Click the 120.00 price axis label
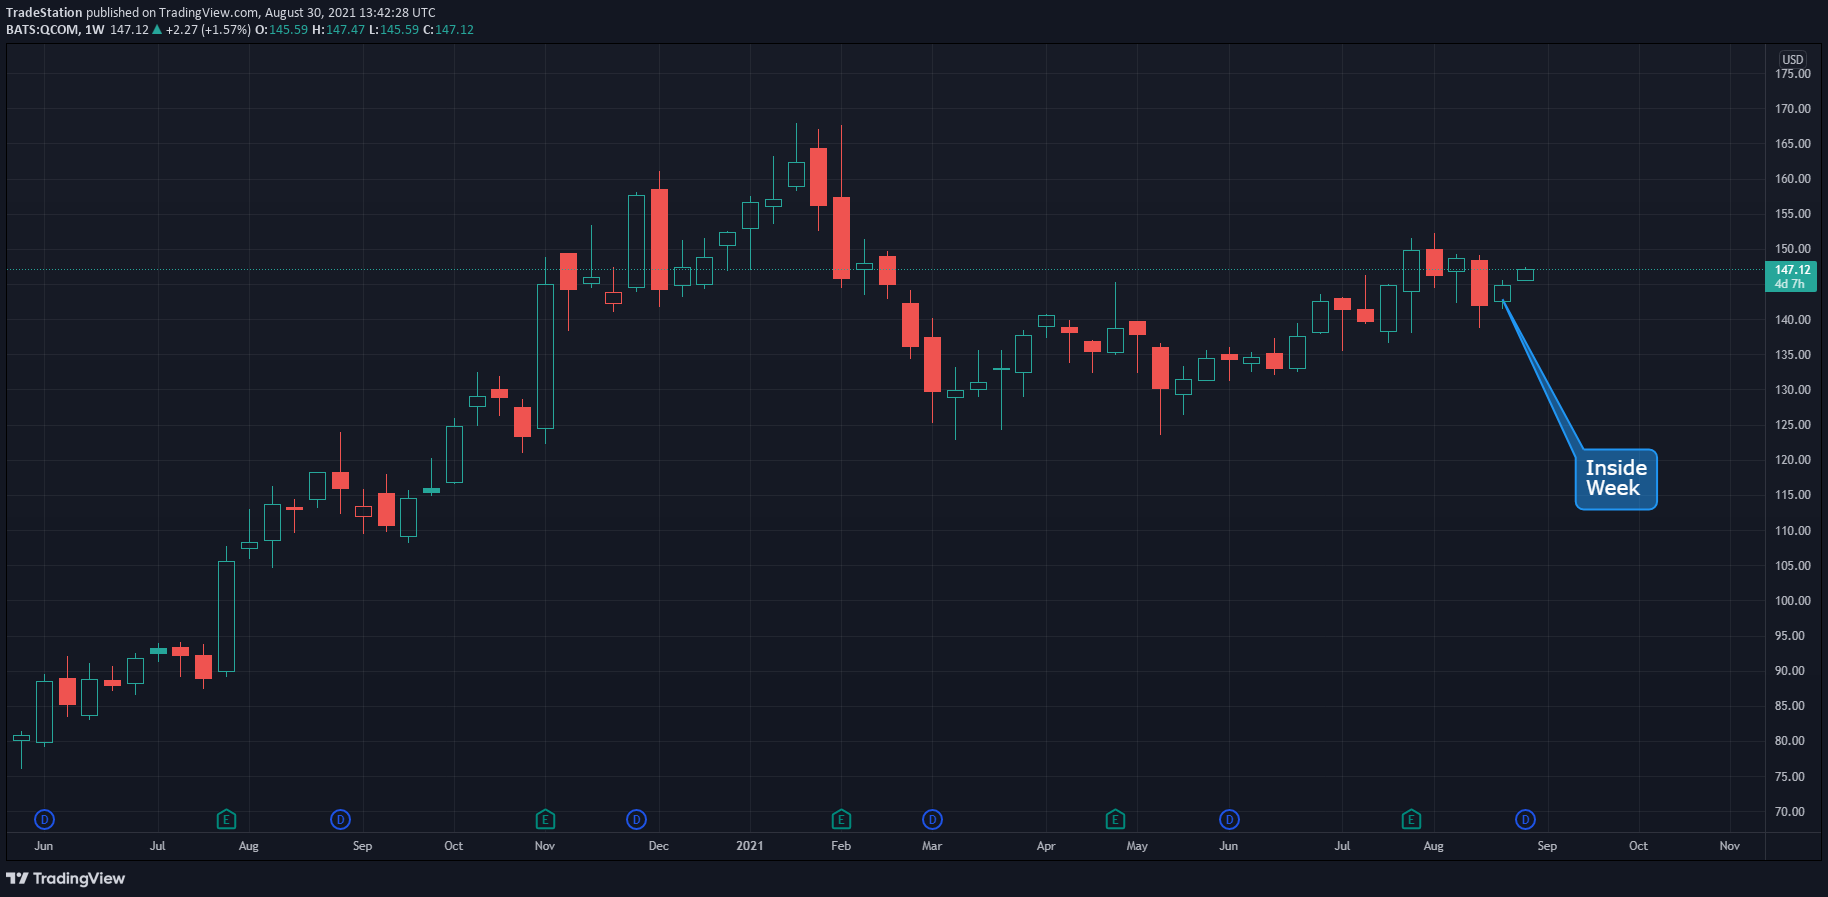This screenshot has width=1828, height=897. pos(1793,460)
